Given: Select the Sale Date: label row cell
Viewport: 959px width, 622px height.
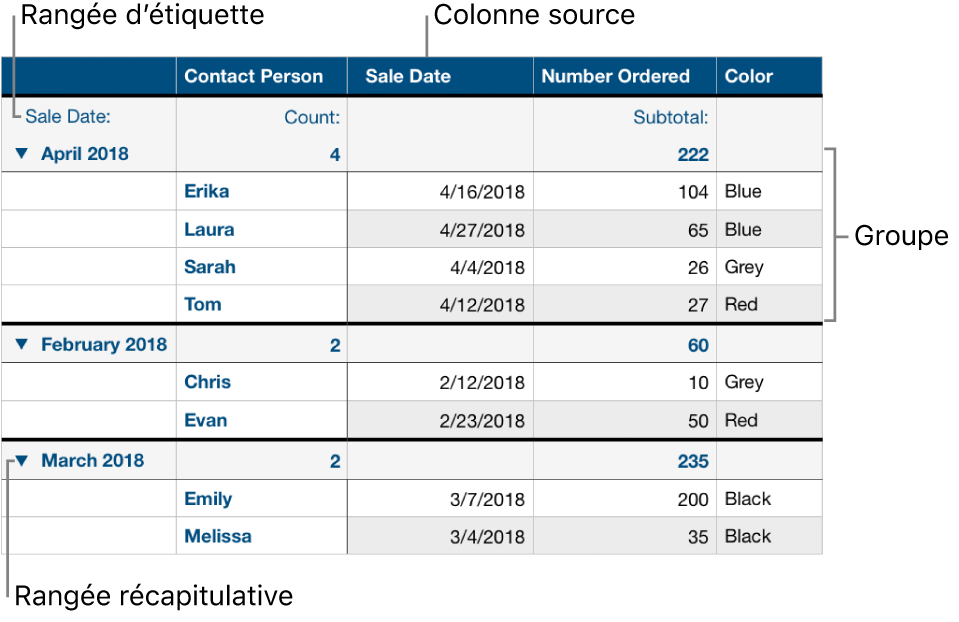Looking at the screenshot, I should tap(68, 117).
